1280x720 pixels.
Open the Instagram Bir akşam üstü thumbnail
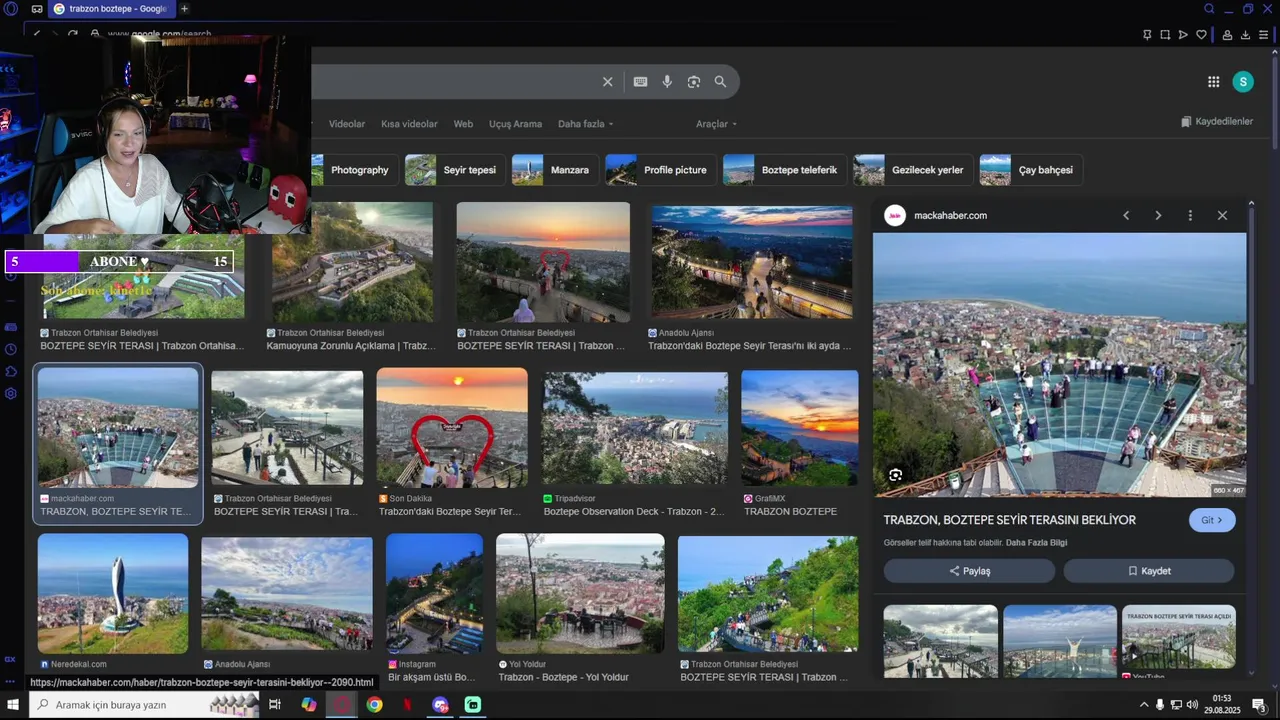(x=434, y=594)
